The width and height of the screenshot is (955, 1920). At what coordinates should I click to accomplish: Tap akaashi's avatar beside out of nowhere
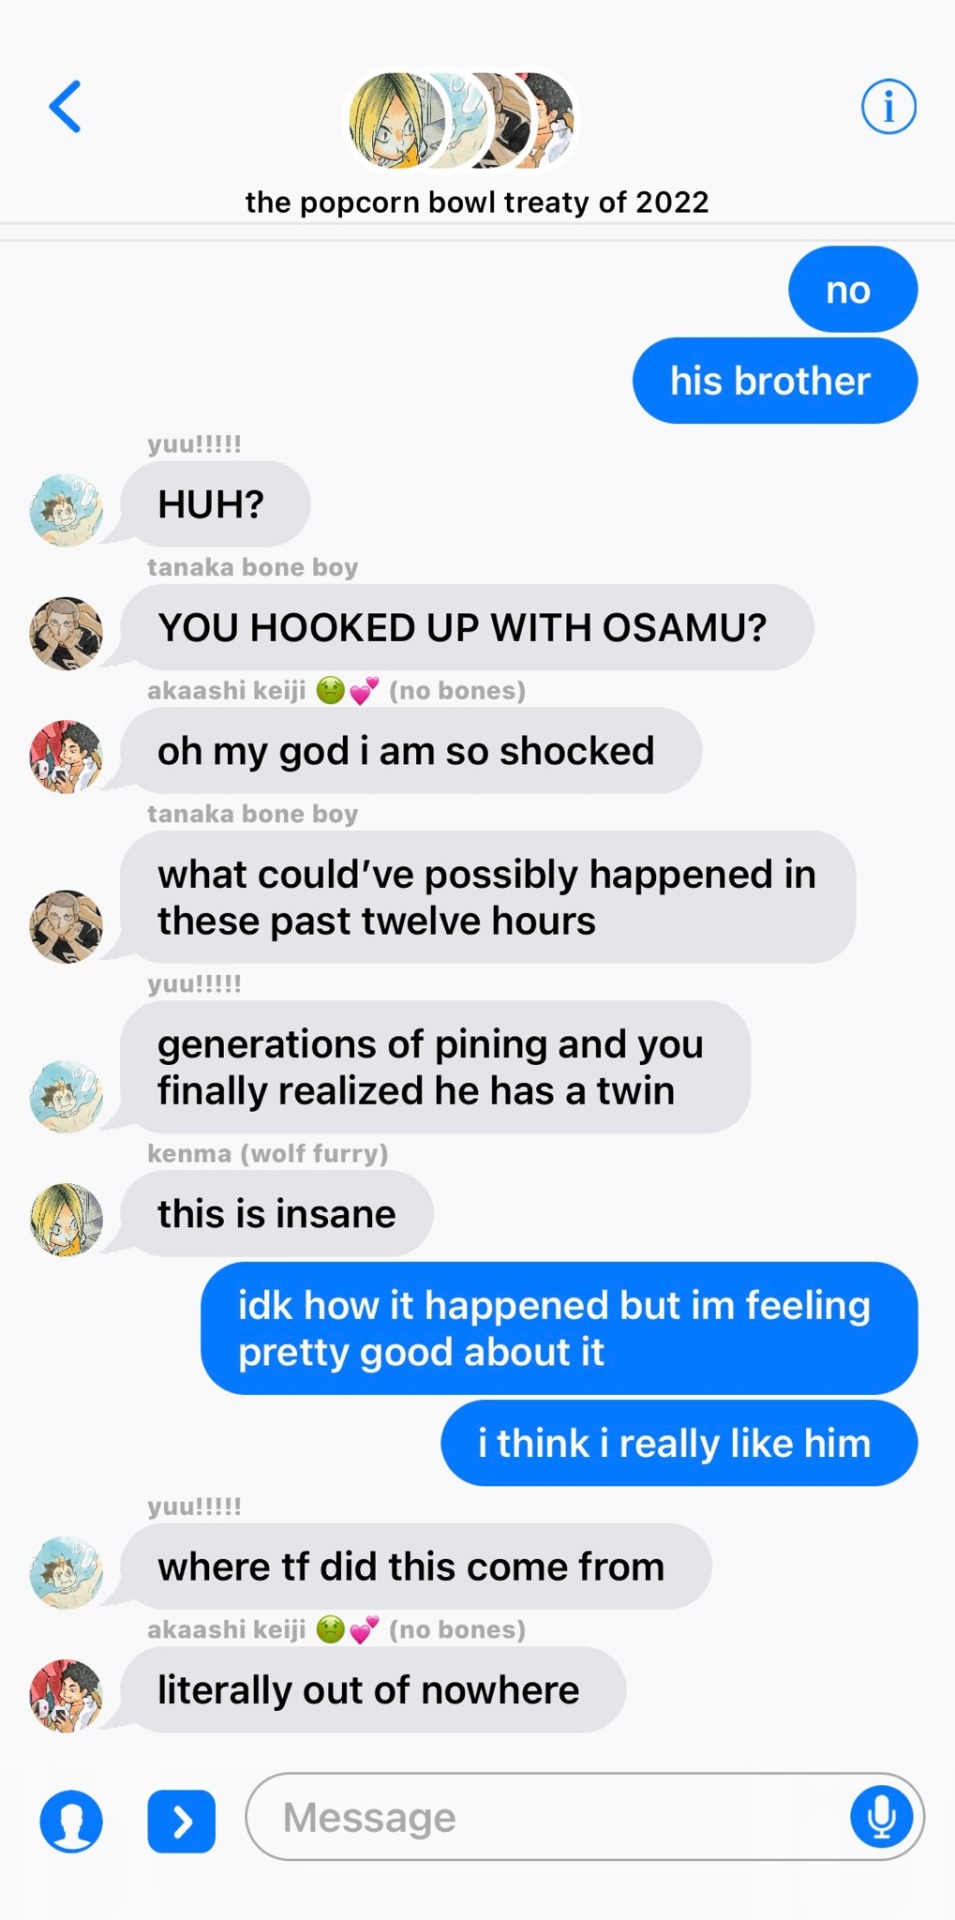[66, 1696]
